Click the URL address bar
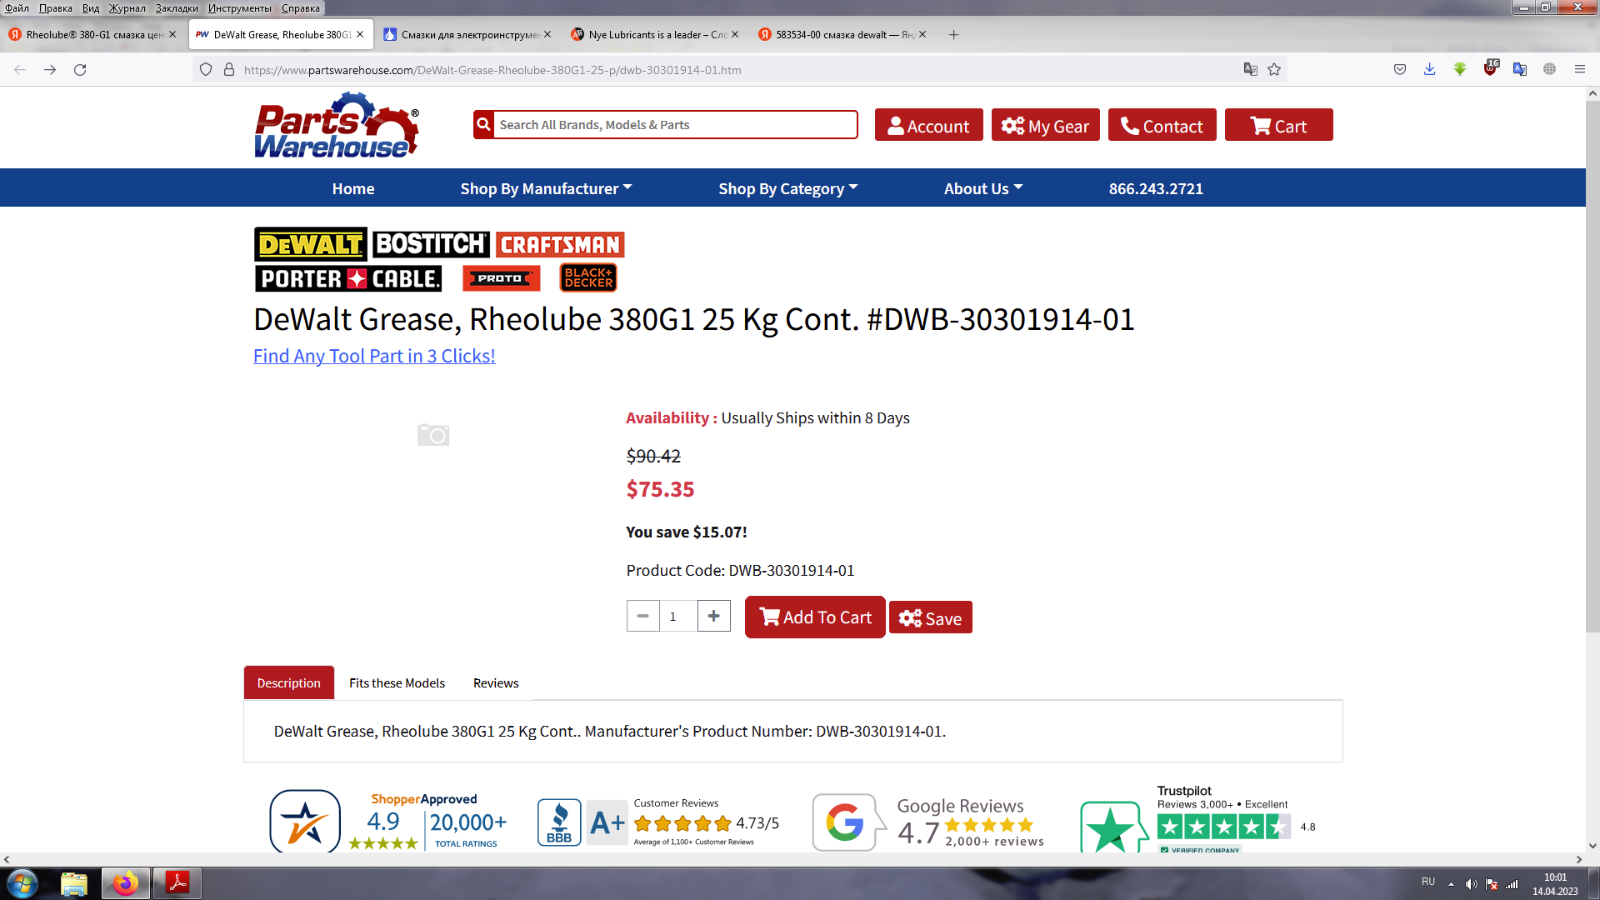This screenshot has width=1600, height=900. coord(740,70)
